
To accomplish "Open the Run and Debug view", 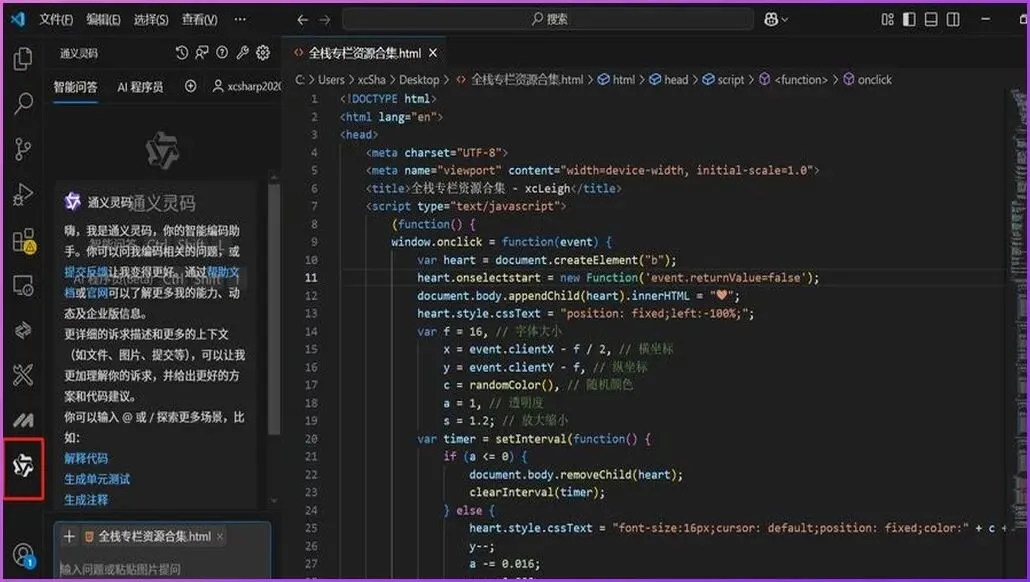I will tap(23, 194).
